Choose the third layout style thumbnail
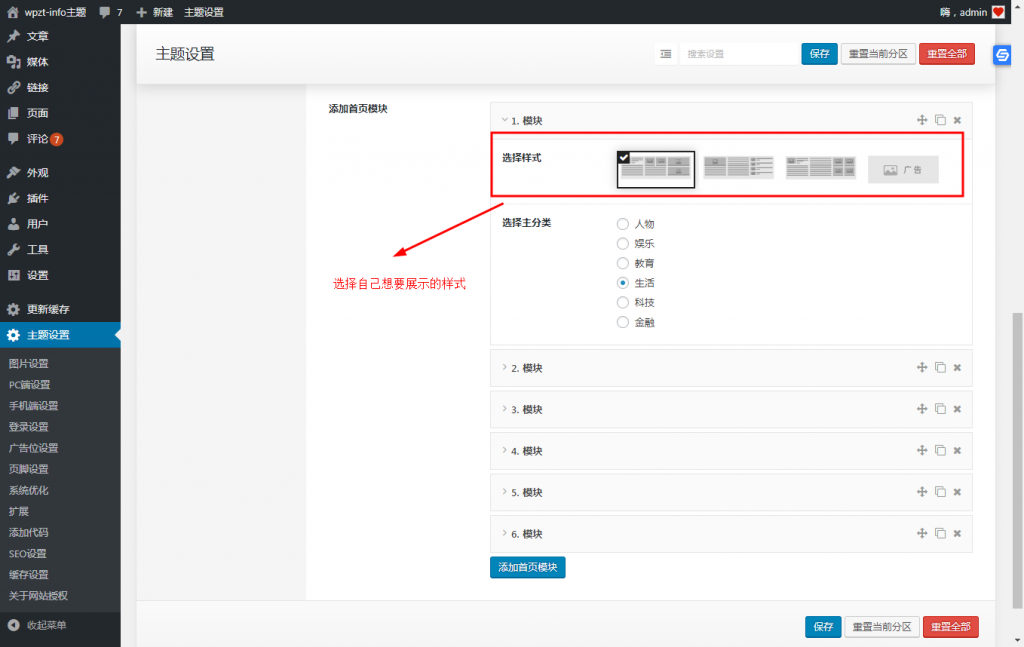This screenshot has height=647, width=1024. tap(820, 167)
